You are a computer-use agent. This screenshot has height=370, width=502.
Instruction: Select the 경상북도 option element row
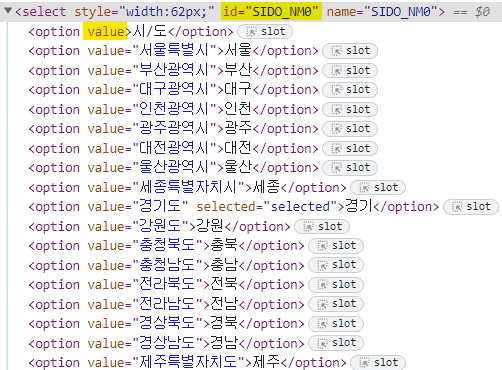[167, 324]
